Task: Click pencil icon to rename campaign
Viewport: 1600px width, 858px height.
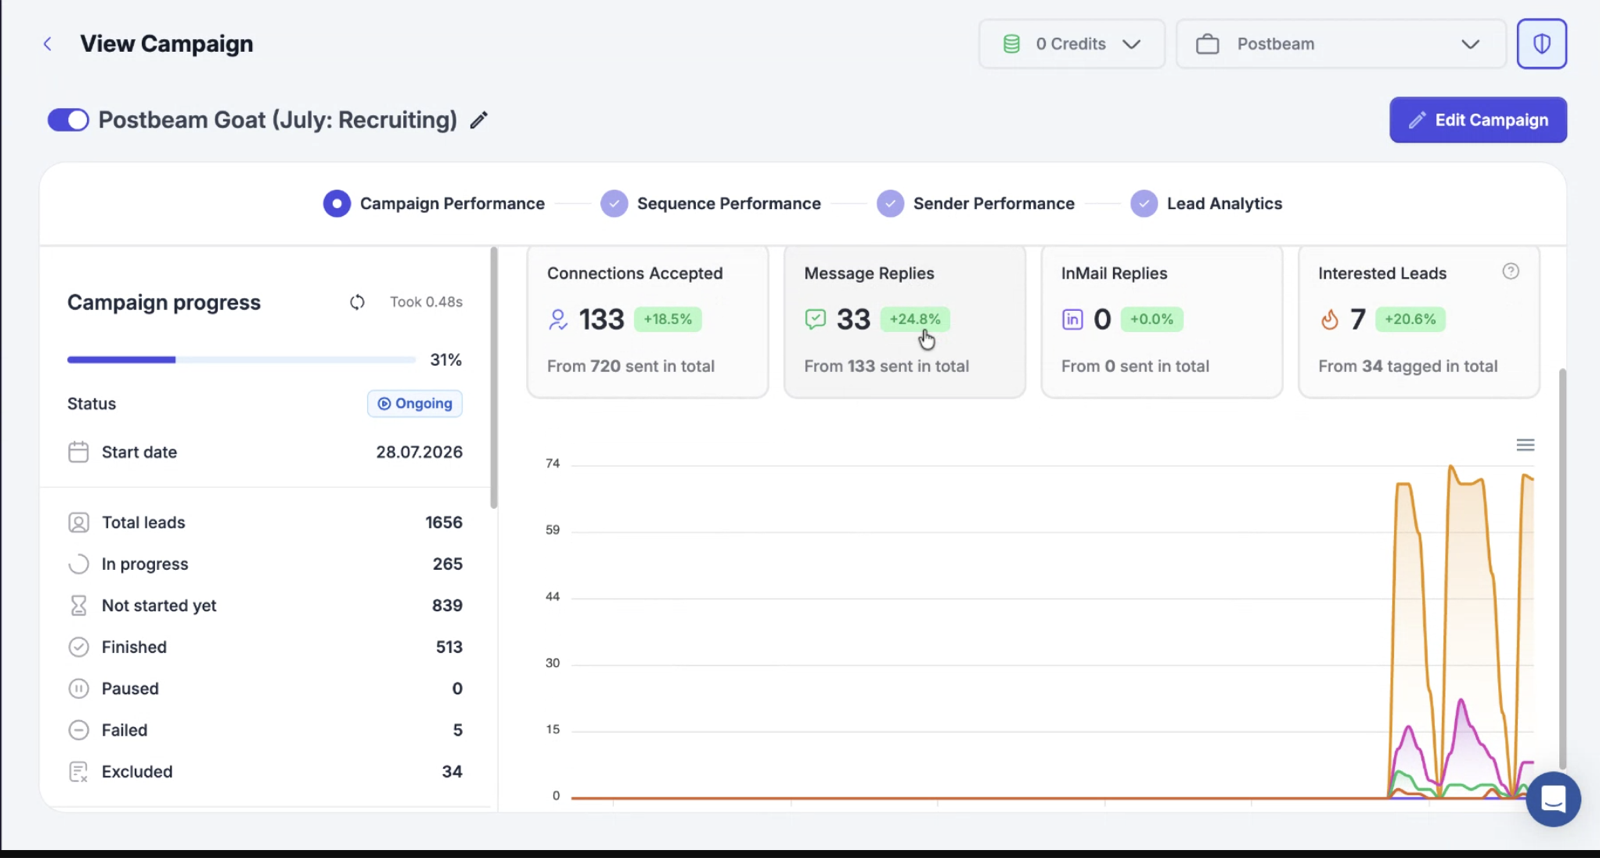Action: click(479, 120)
